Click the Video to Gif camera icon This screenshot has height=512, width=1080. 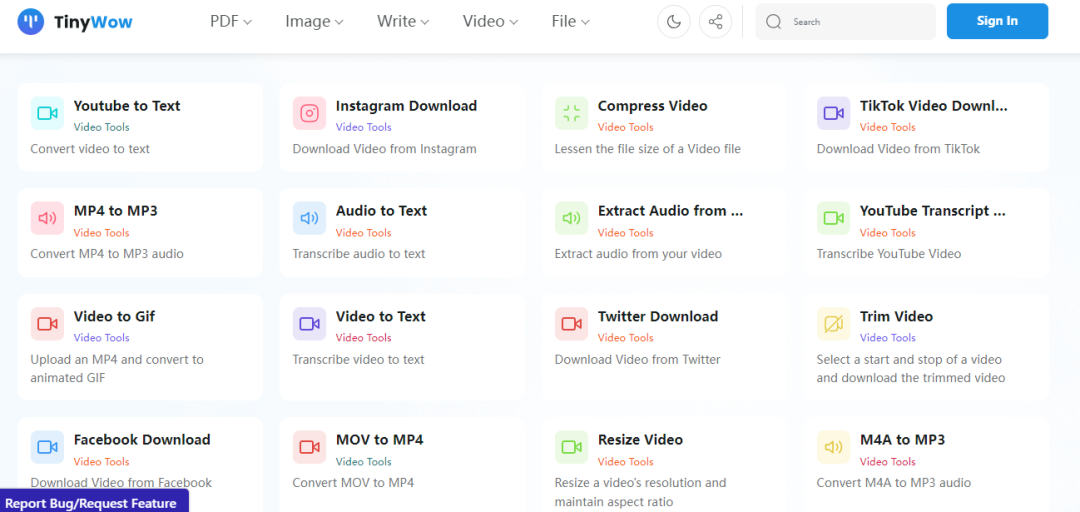(48, 324)
